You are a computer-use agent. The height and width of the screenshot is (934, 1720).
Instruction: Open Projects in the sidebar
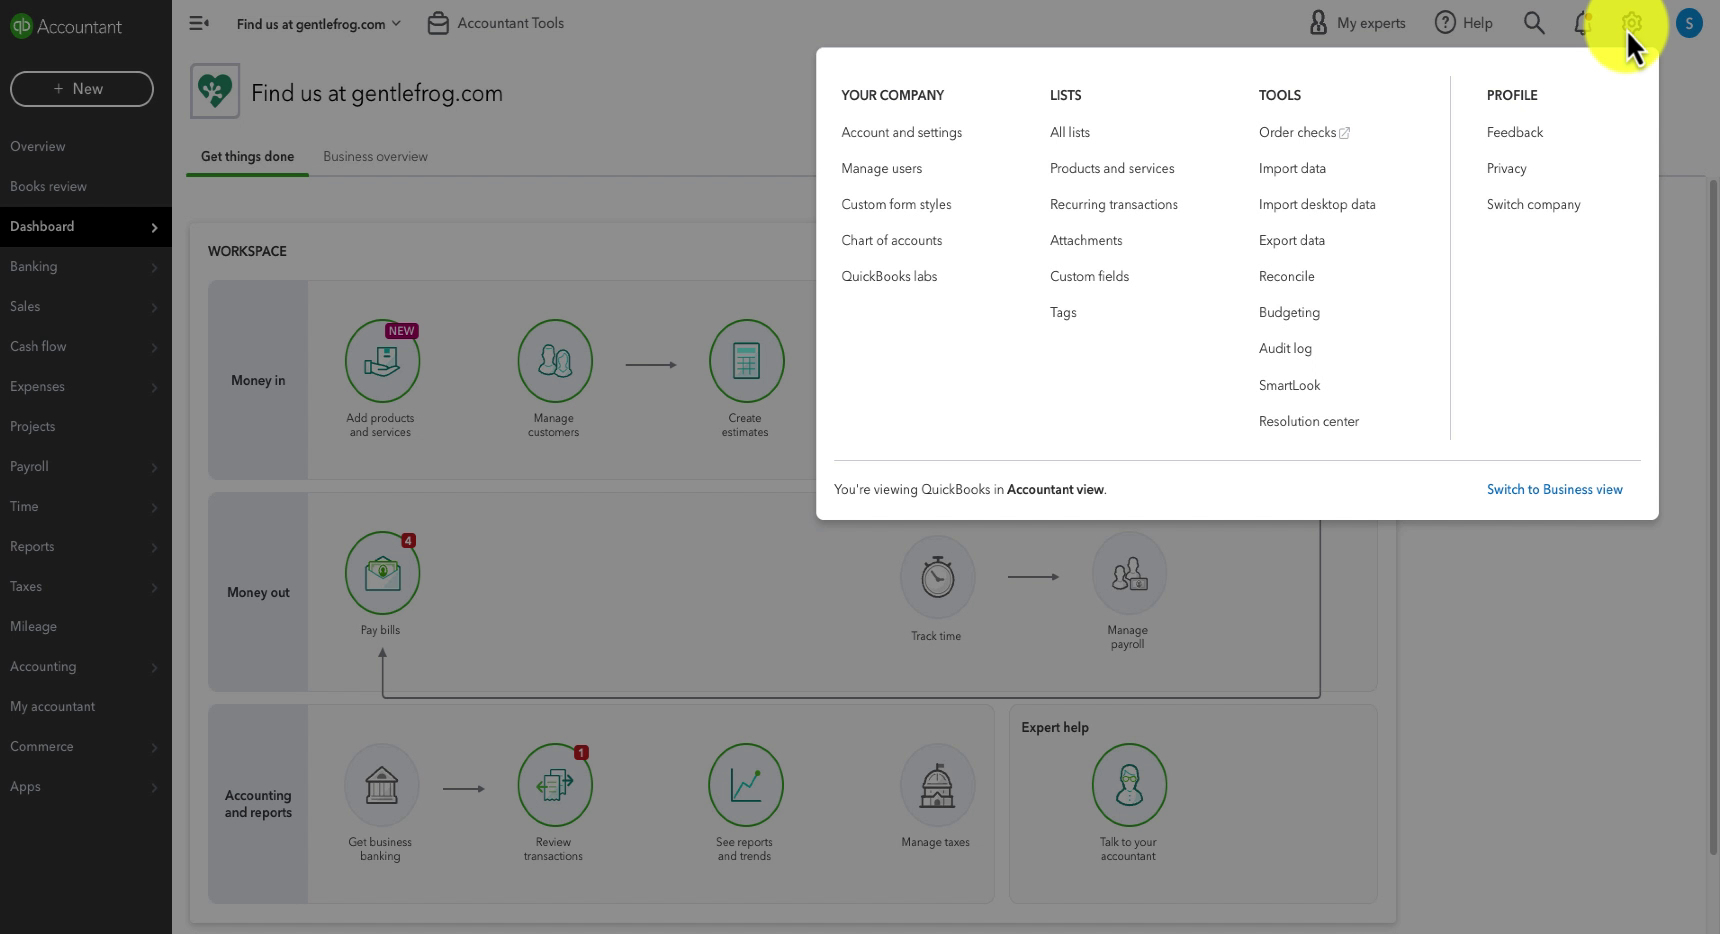[86, 426]
